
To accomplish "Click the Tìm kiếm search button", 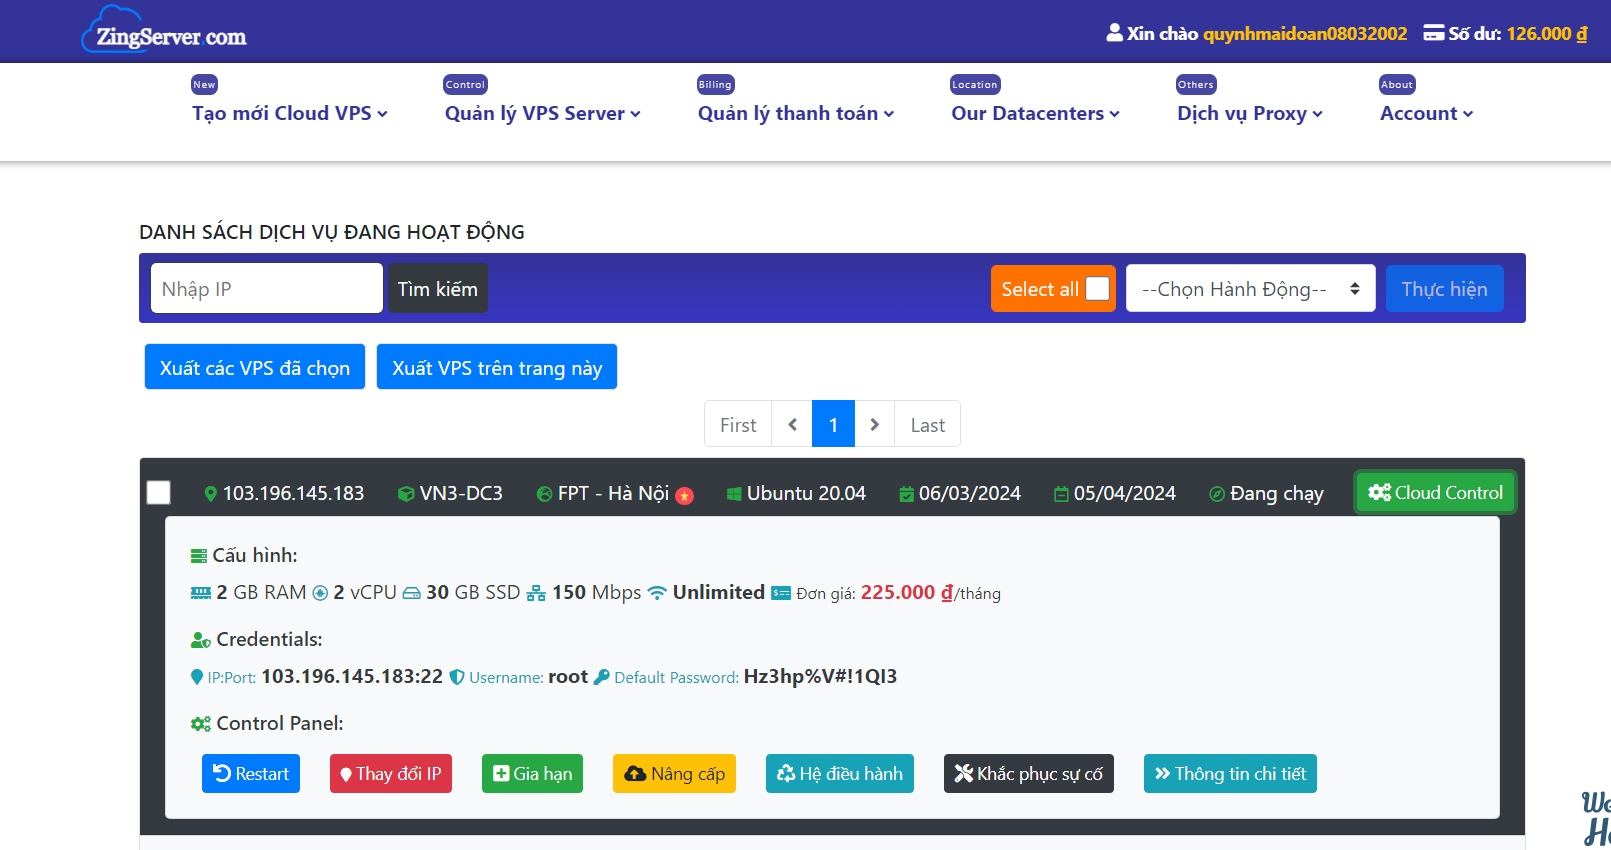I will click(x=438, y=289).
